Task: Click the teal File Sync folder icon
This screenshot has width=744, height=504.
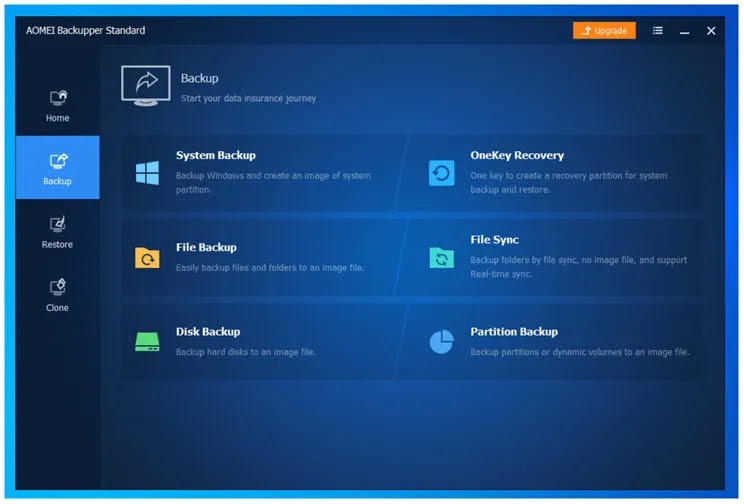Action: click(441, 258)
